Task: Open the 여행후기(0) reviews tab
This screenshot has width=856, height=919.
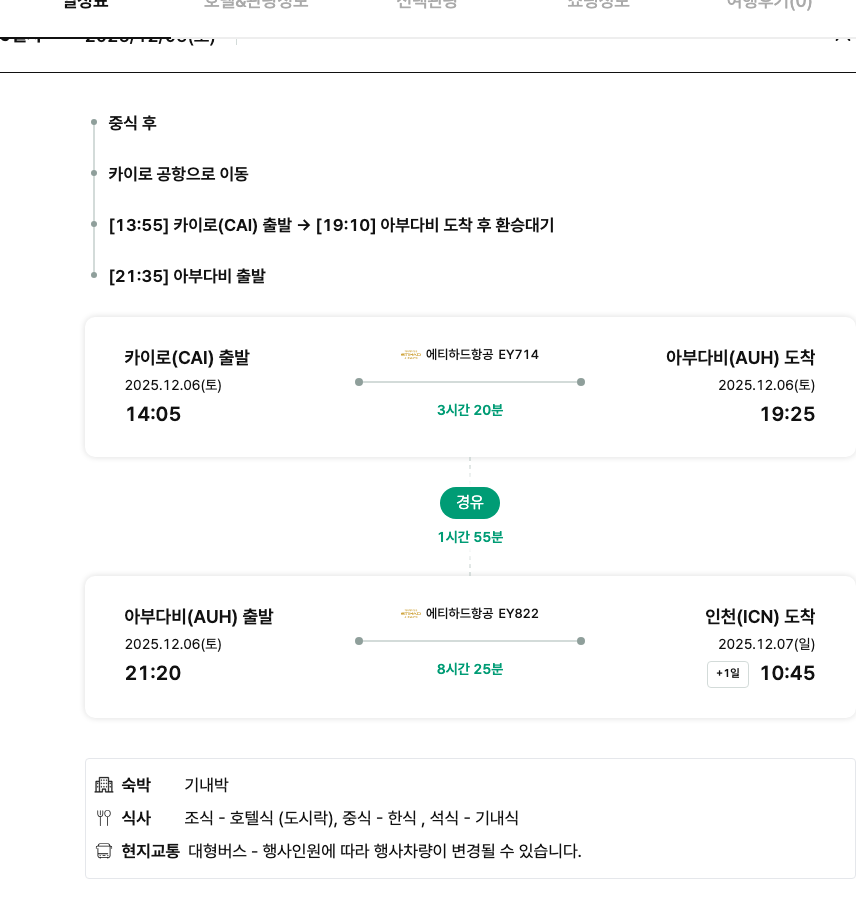Action: pos(769,3)
